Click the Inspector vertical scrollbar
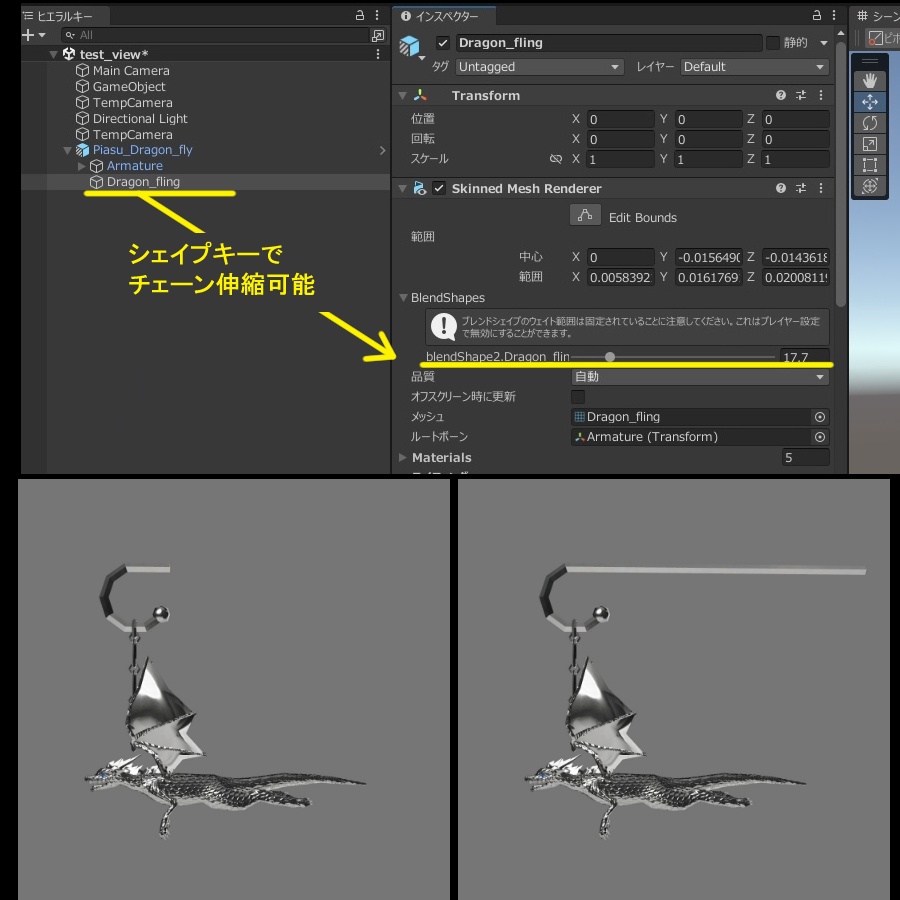Screen dimensions: 900x900 tap(840, 172)
